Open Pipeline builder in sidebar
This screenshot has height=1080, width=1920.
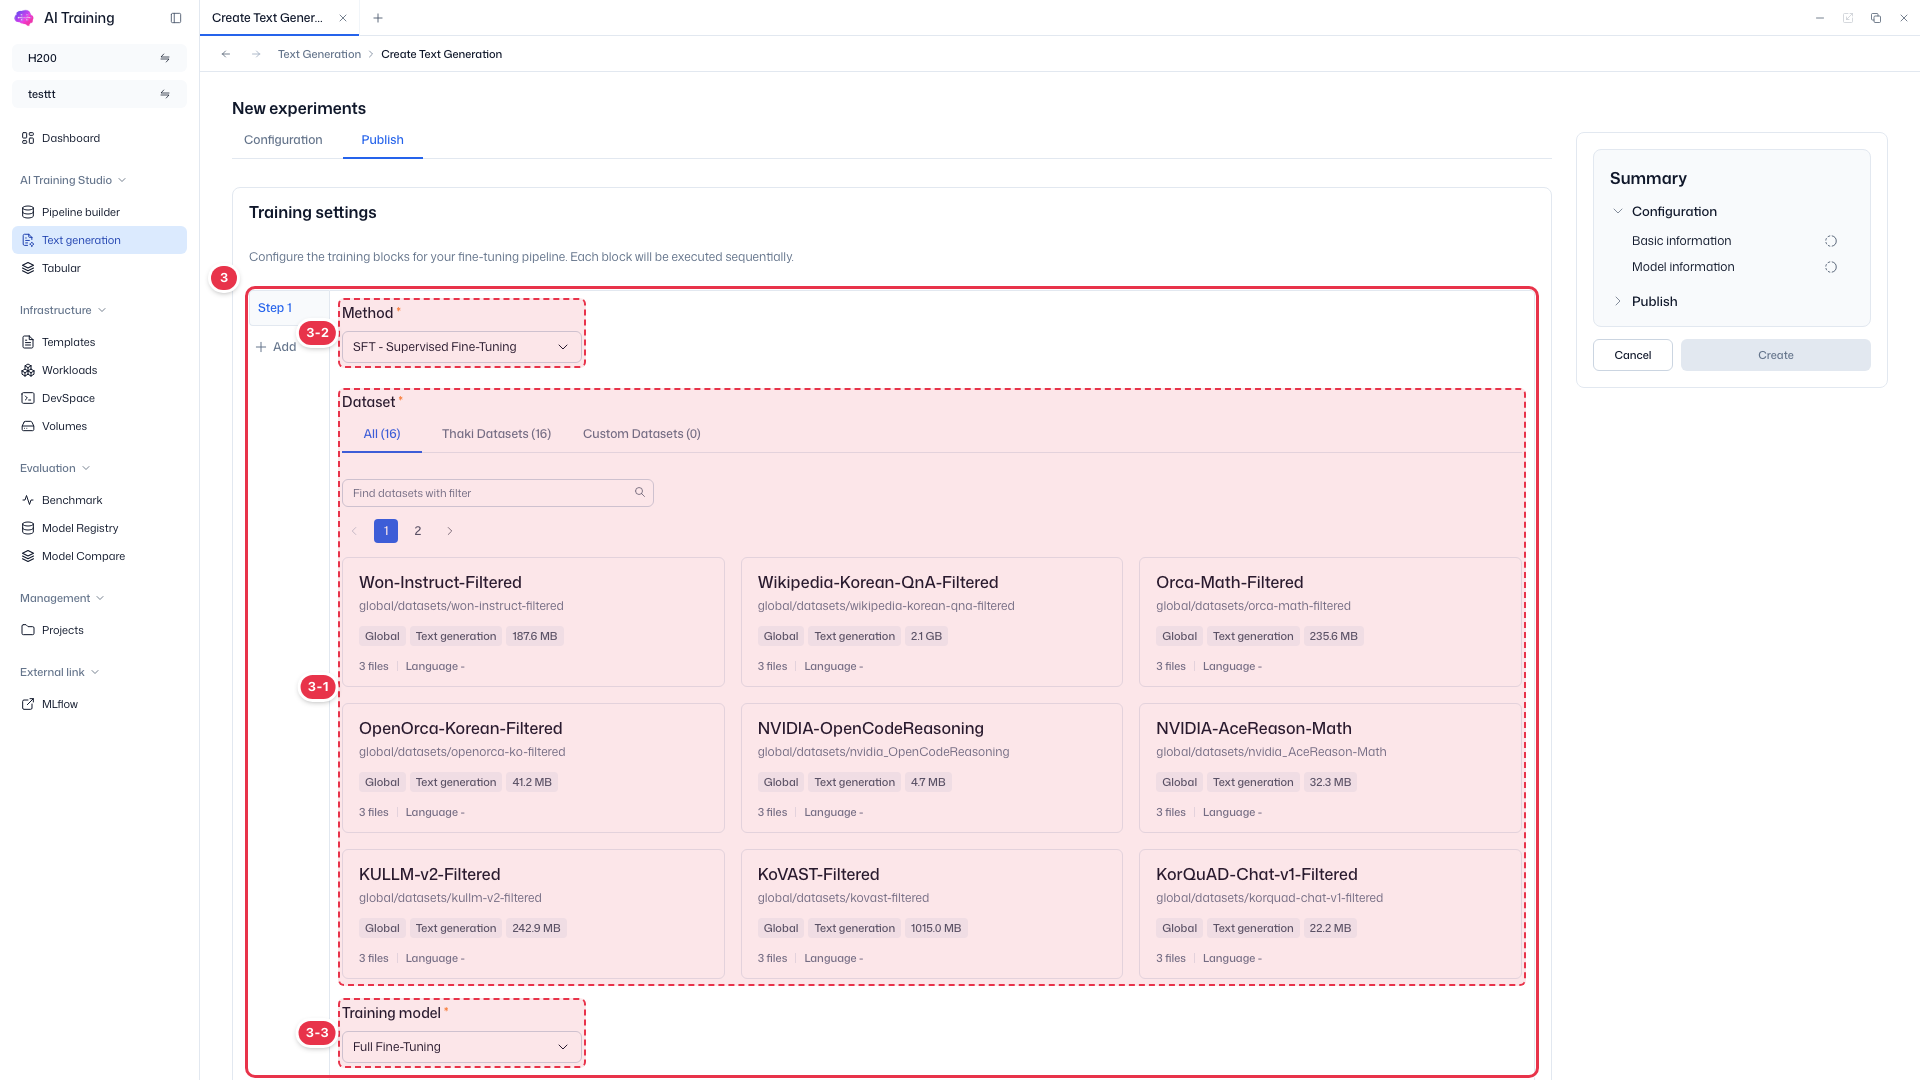coord(99,212)
